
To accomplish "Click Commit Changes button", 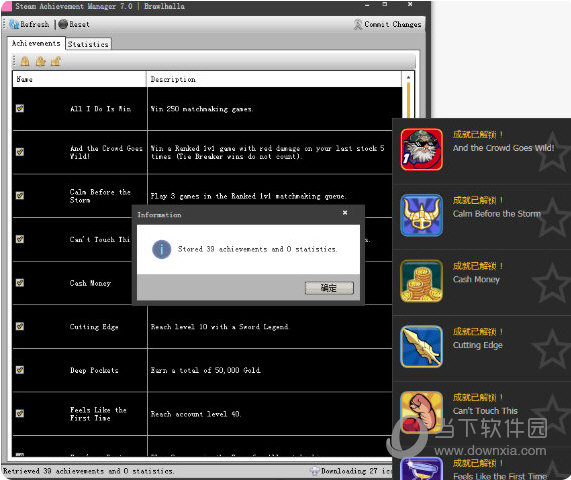I will coord(387,24).
